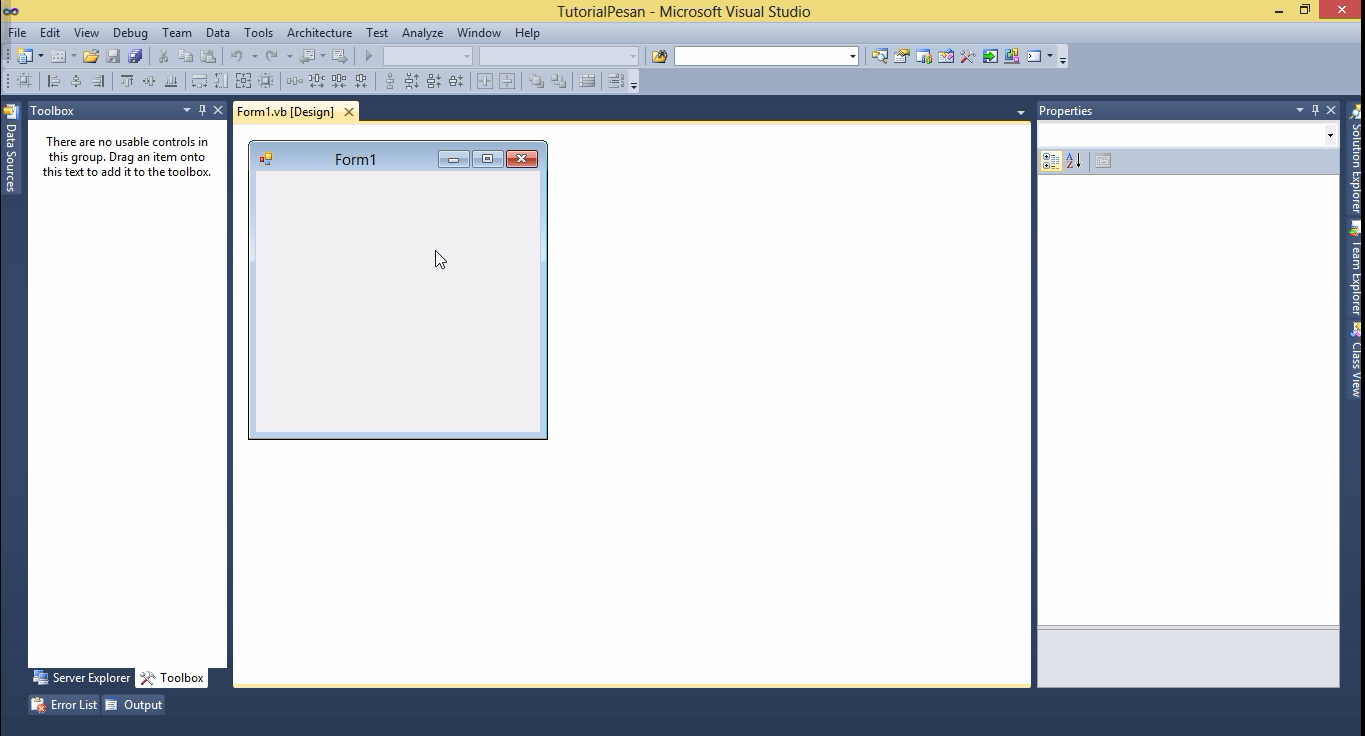Open the Error List tab
Viewport: 1365px width, 736px height.
64,705
